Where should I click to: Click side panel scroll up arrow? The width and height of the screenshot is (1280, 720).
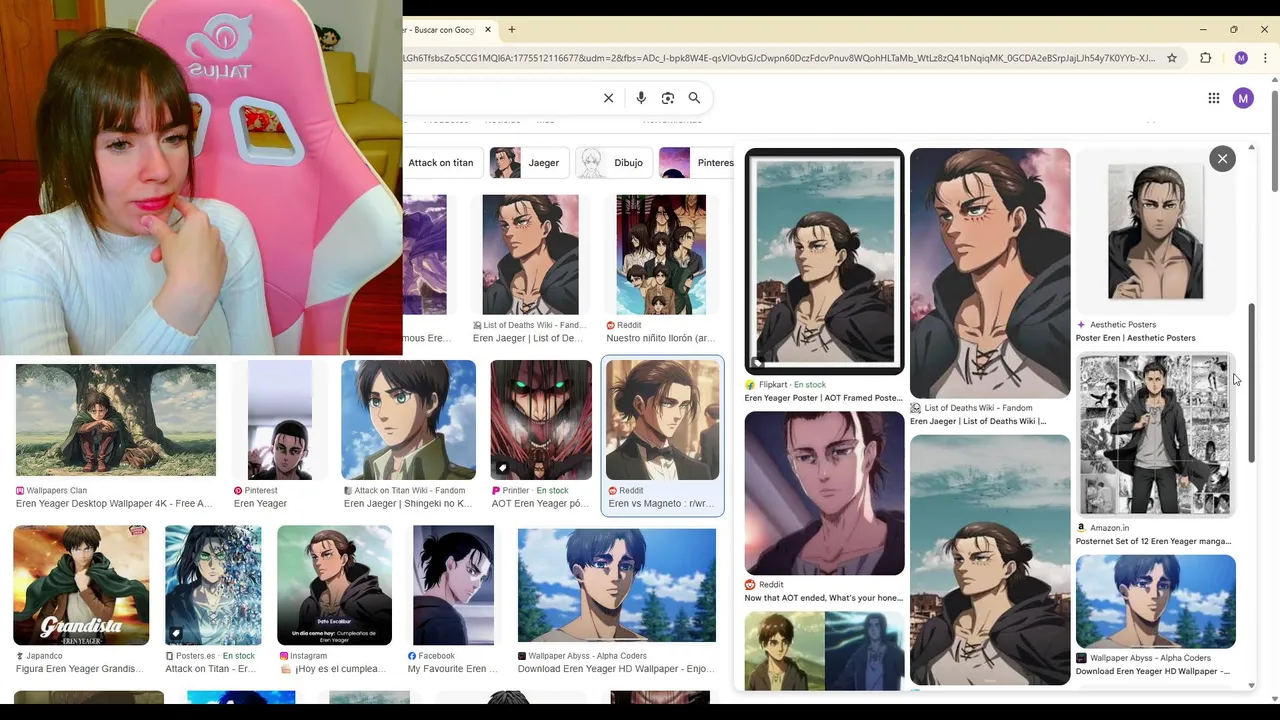[1251, 148]
